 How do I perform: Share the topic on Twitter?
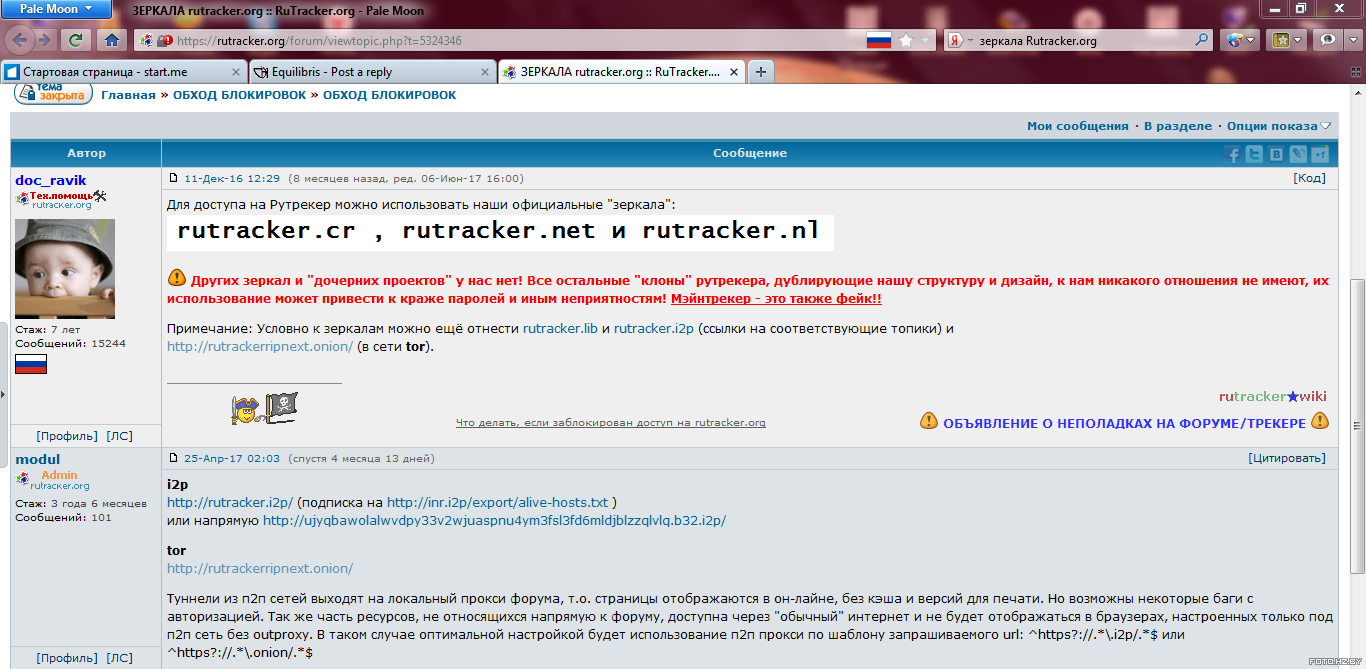coord(1254,154)
